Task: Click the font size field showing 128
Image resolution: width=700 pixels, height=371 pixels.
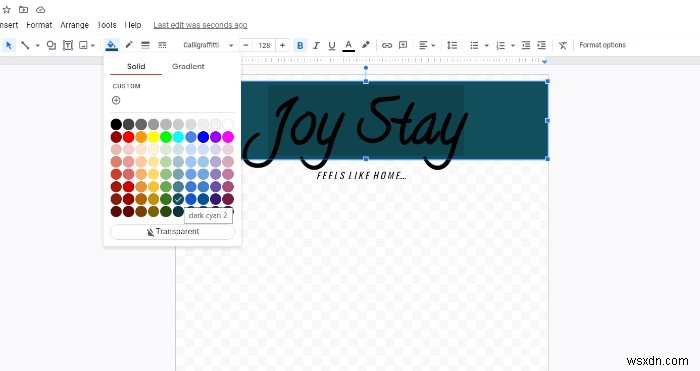Action: 264,45
